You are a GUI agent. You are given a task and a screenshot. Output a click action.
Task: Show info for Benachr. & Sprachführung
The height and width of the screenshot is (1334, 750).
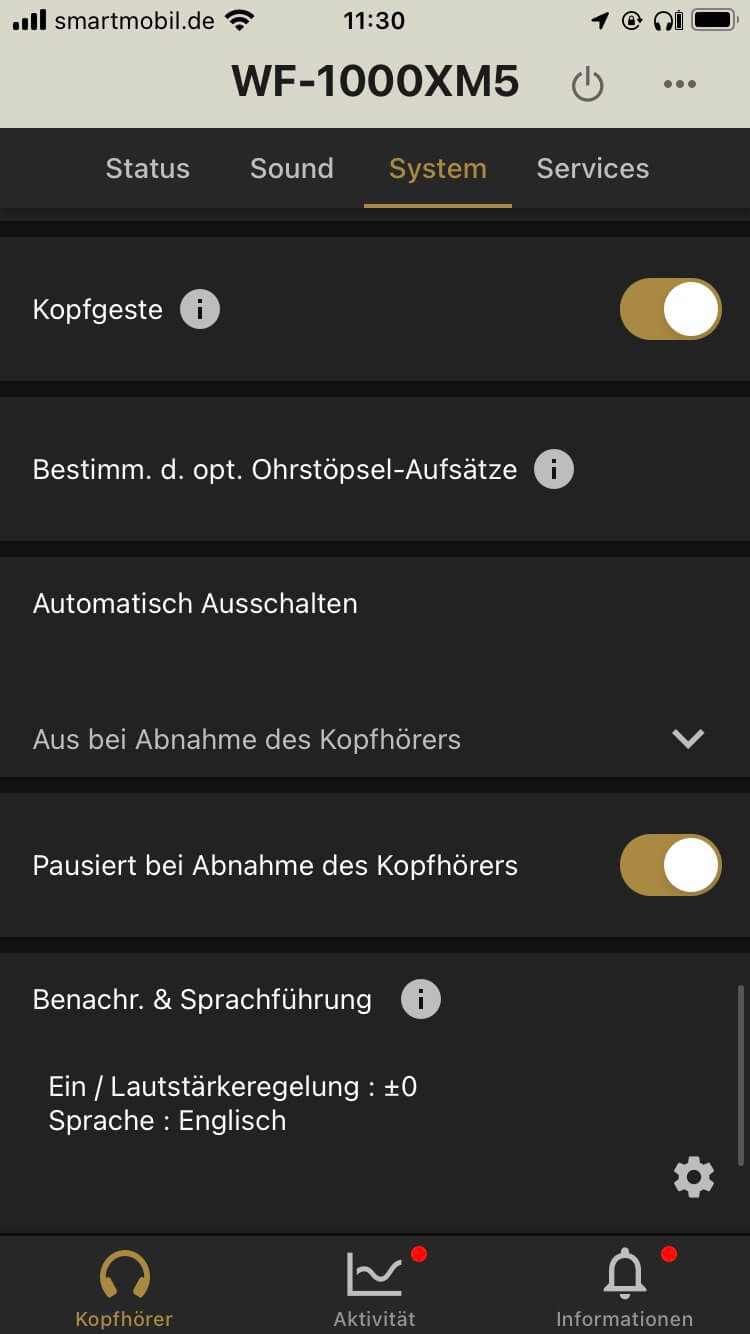click(420, 999)
